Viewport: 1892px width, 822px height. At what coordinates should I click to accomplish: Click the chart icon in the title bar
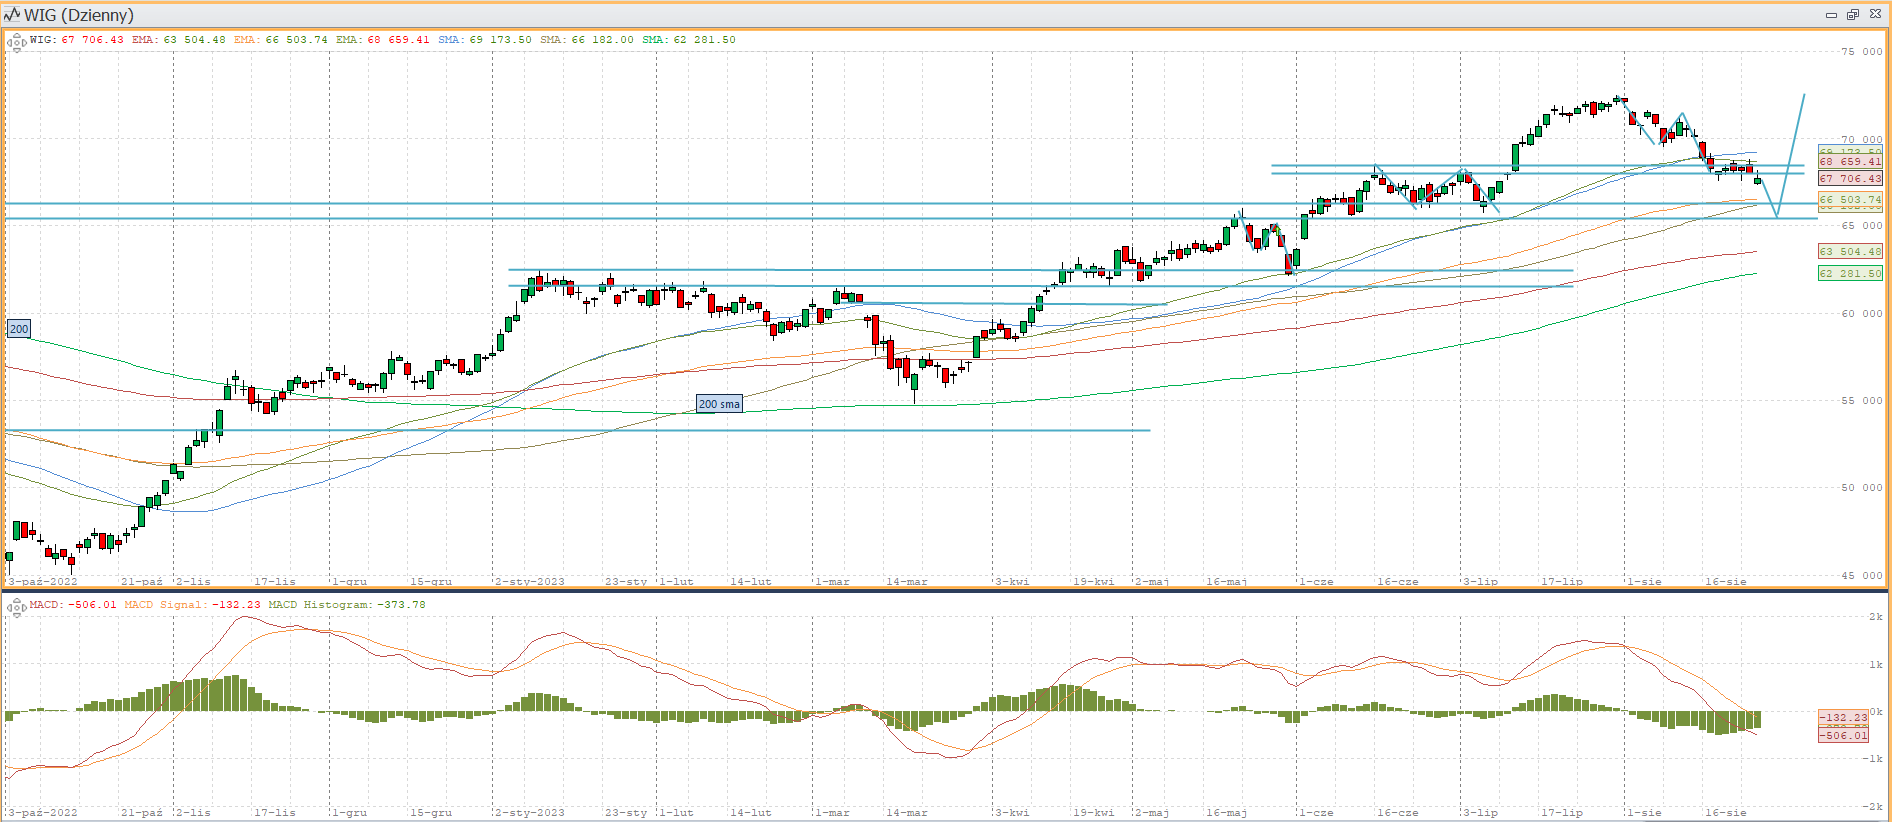pyautogui.click(x=12, y=14)
